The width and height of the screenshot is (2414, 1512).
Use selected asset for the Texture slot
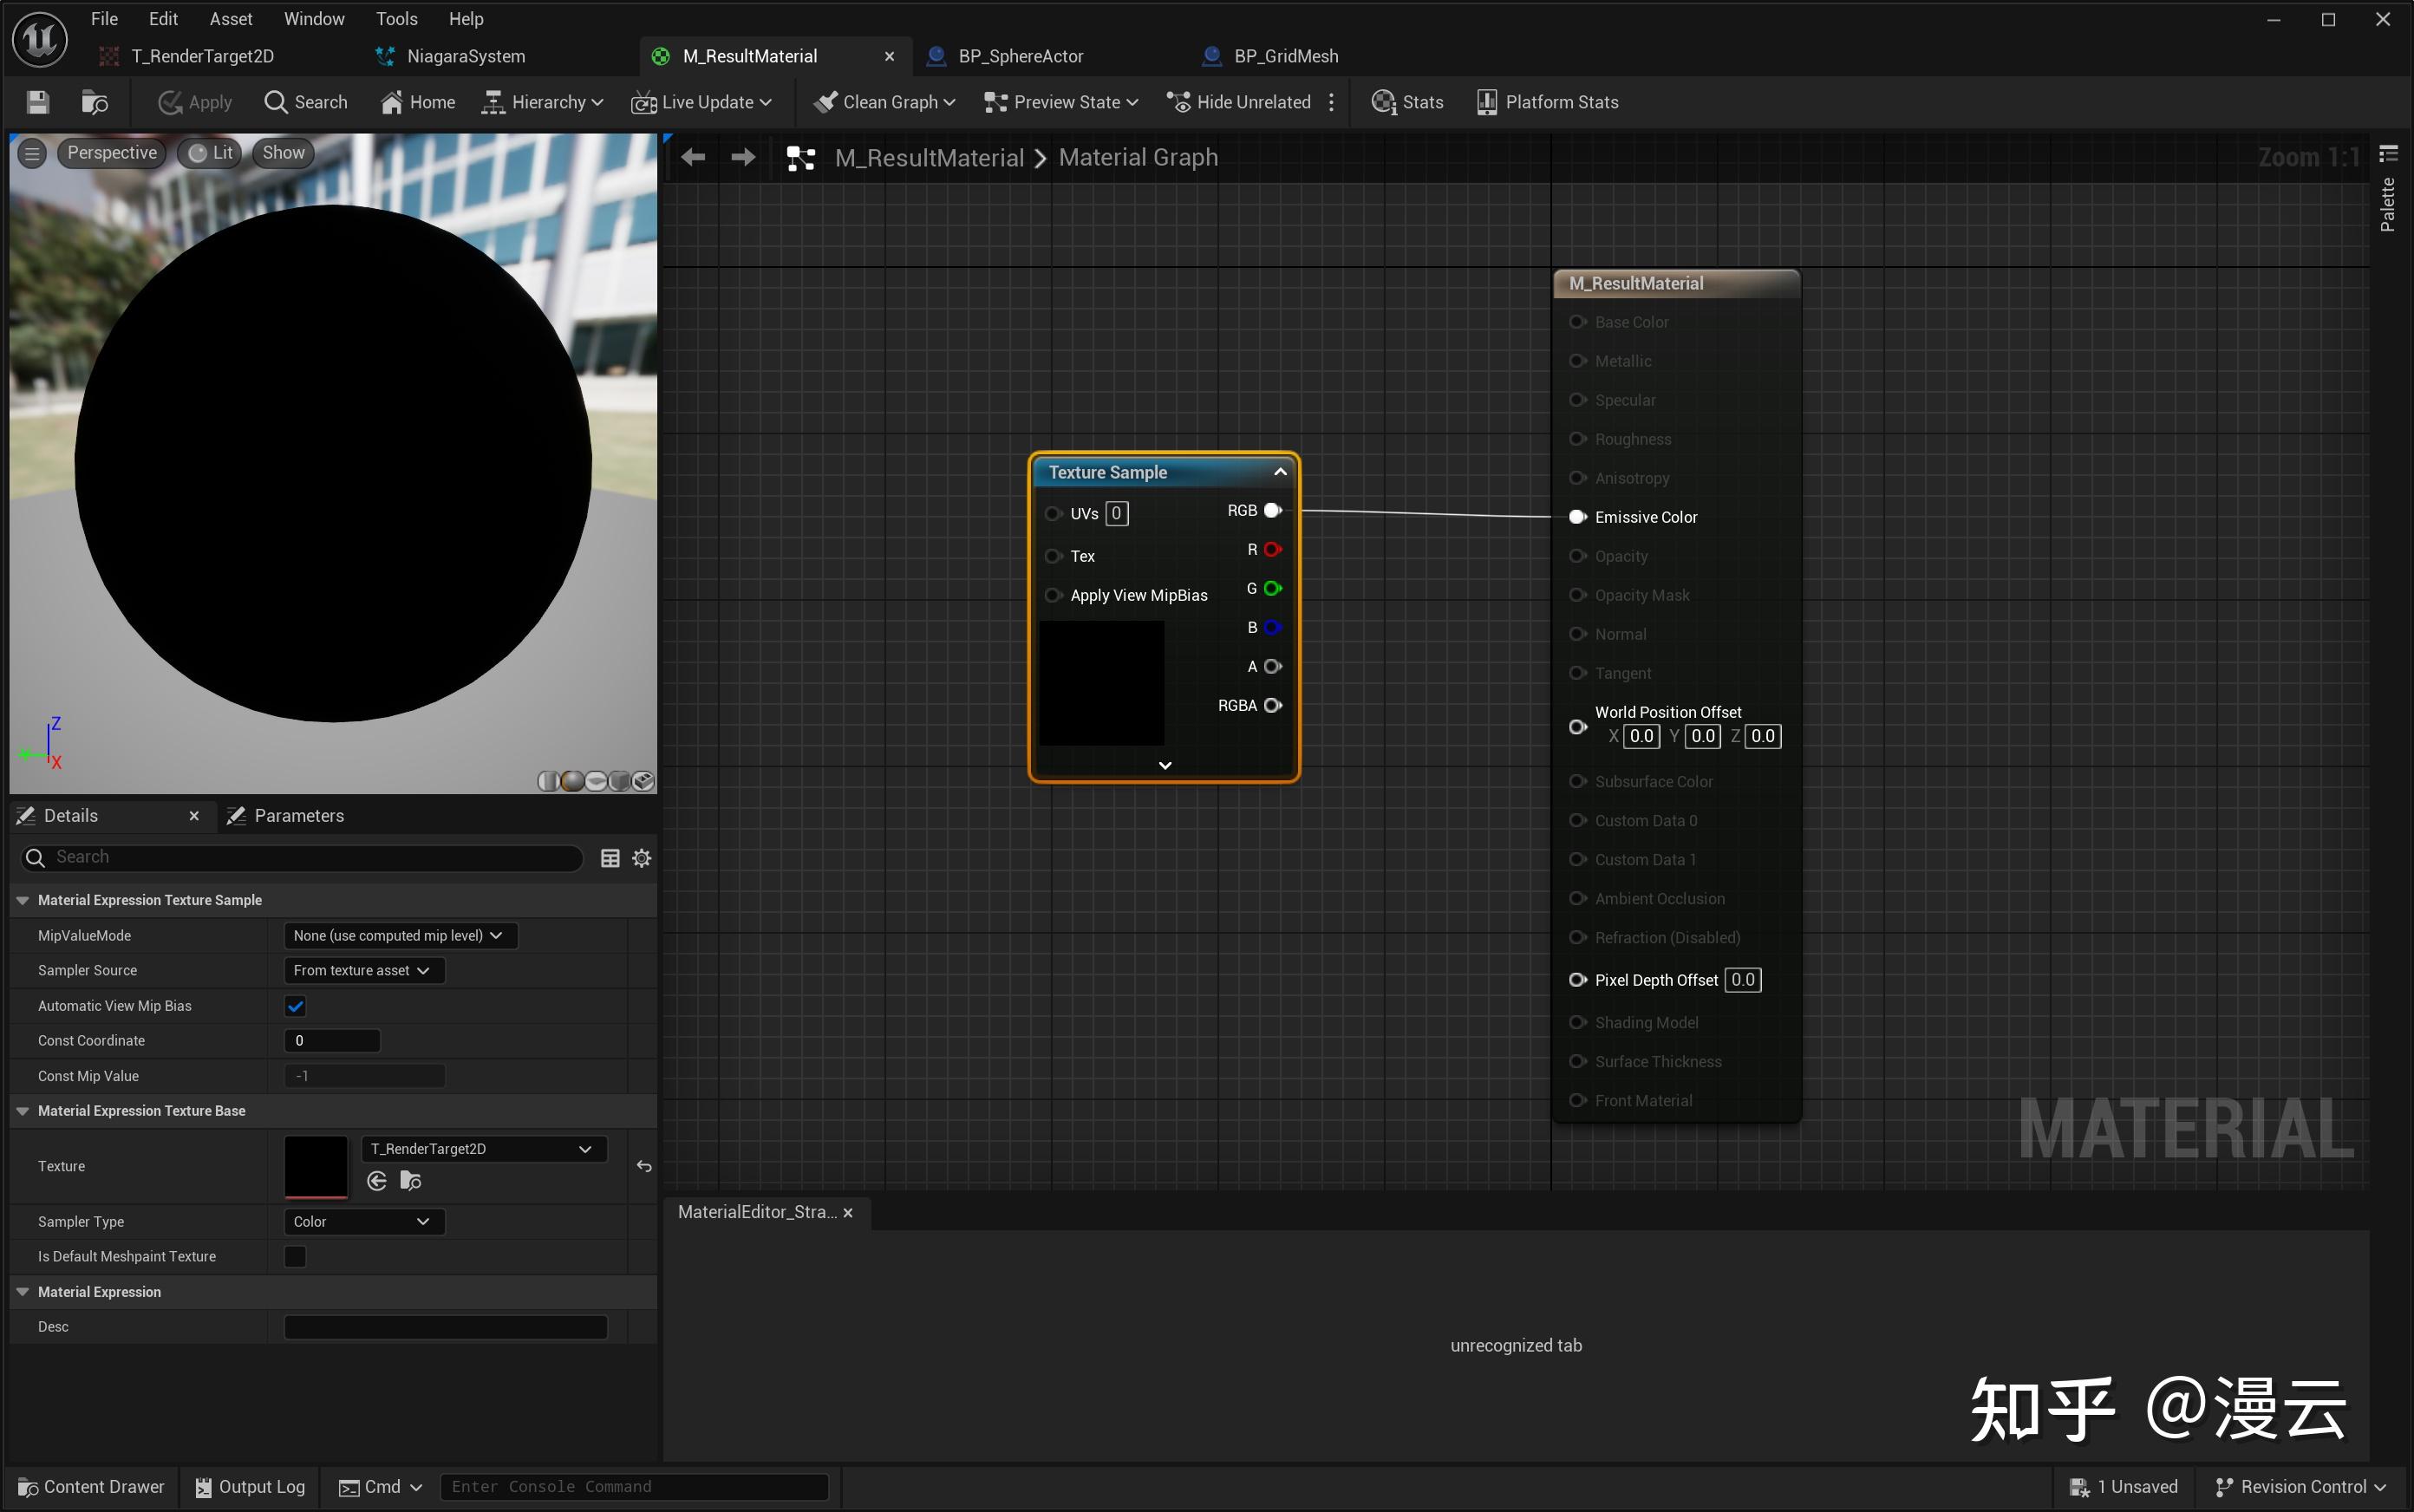(376, 1181)
